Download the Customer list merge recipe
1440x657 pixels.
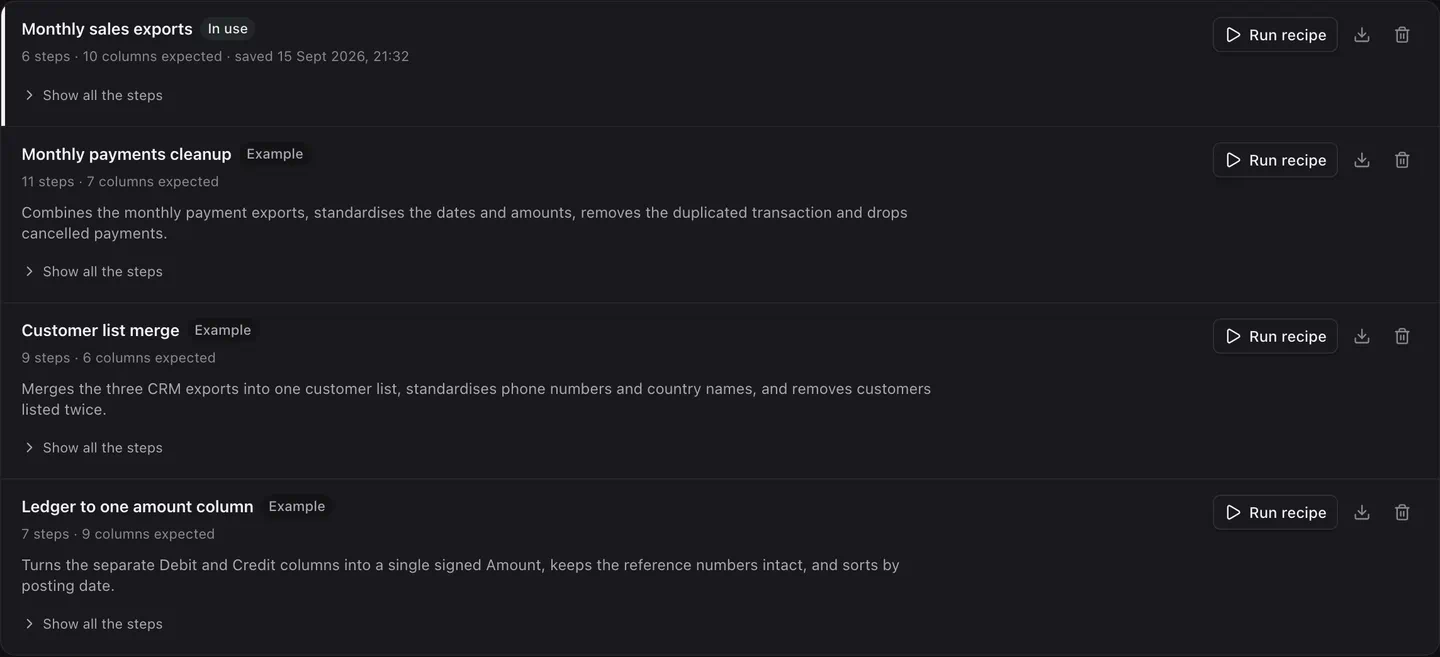point(1361,336)
